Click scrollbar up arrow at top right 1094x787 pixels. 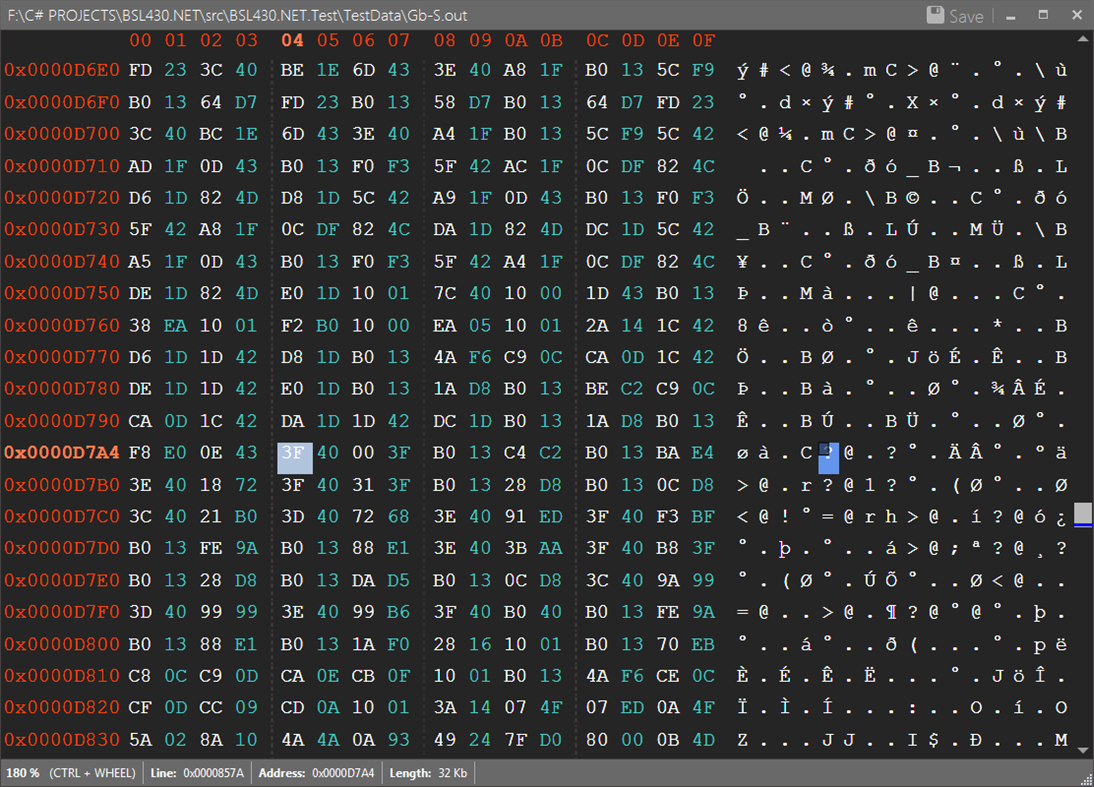pos(1083,39)
